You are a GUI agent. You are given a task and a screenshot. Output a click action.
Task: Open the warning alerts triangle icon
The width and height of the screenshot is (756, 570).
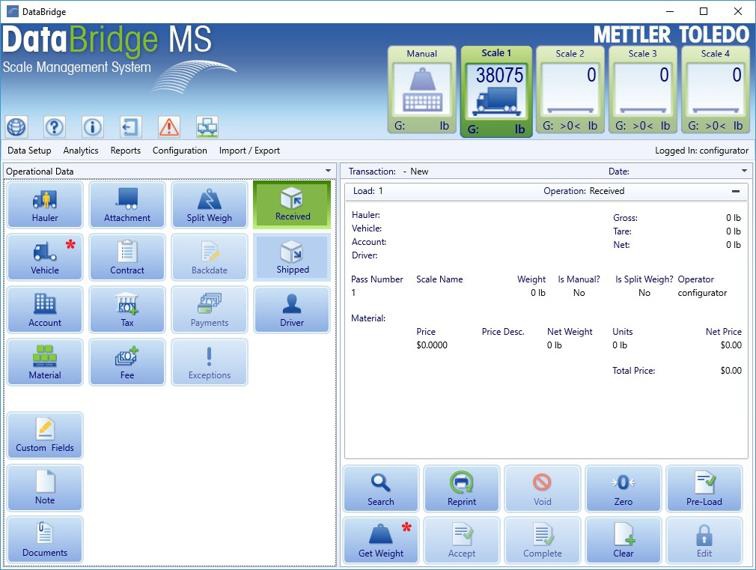169,127
